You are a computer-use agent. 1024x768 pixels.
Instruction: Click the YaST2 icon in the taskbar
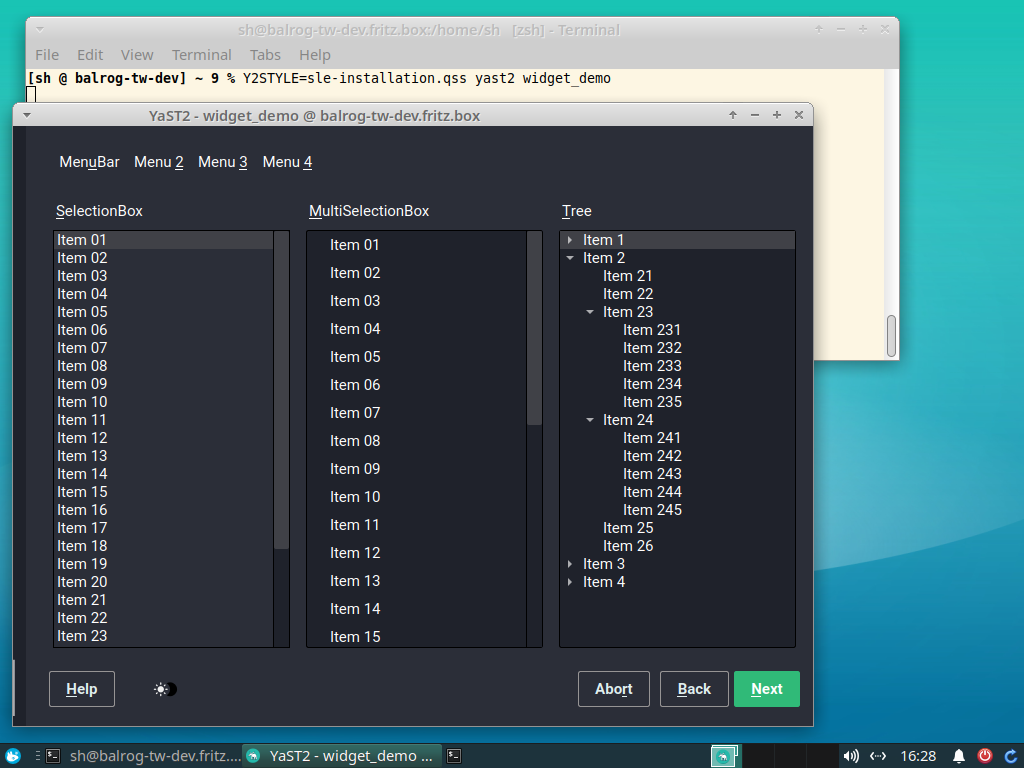coord(253,756)
